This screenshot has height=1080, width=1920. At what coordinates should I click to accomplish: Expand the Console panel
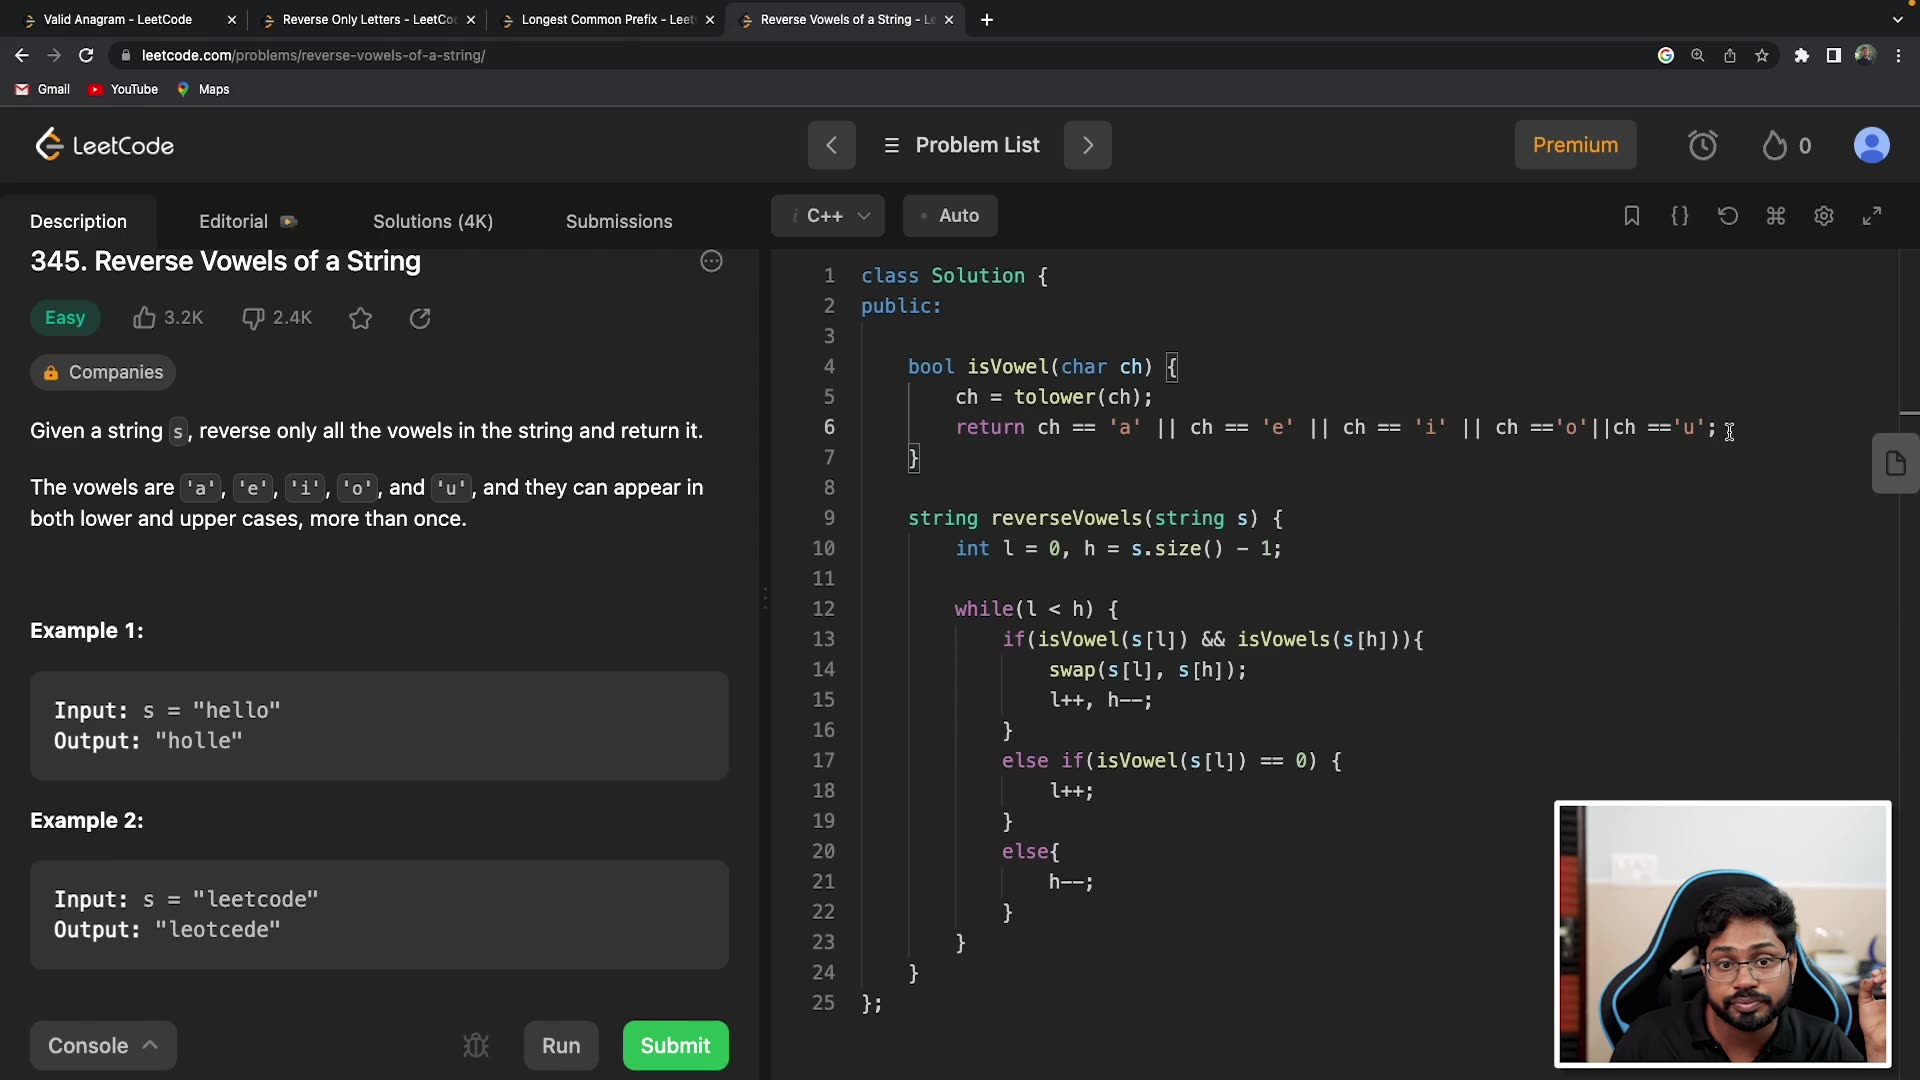(103, 1046)
